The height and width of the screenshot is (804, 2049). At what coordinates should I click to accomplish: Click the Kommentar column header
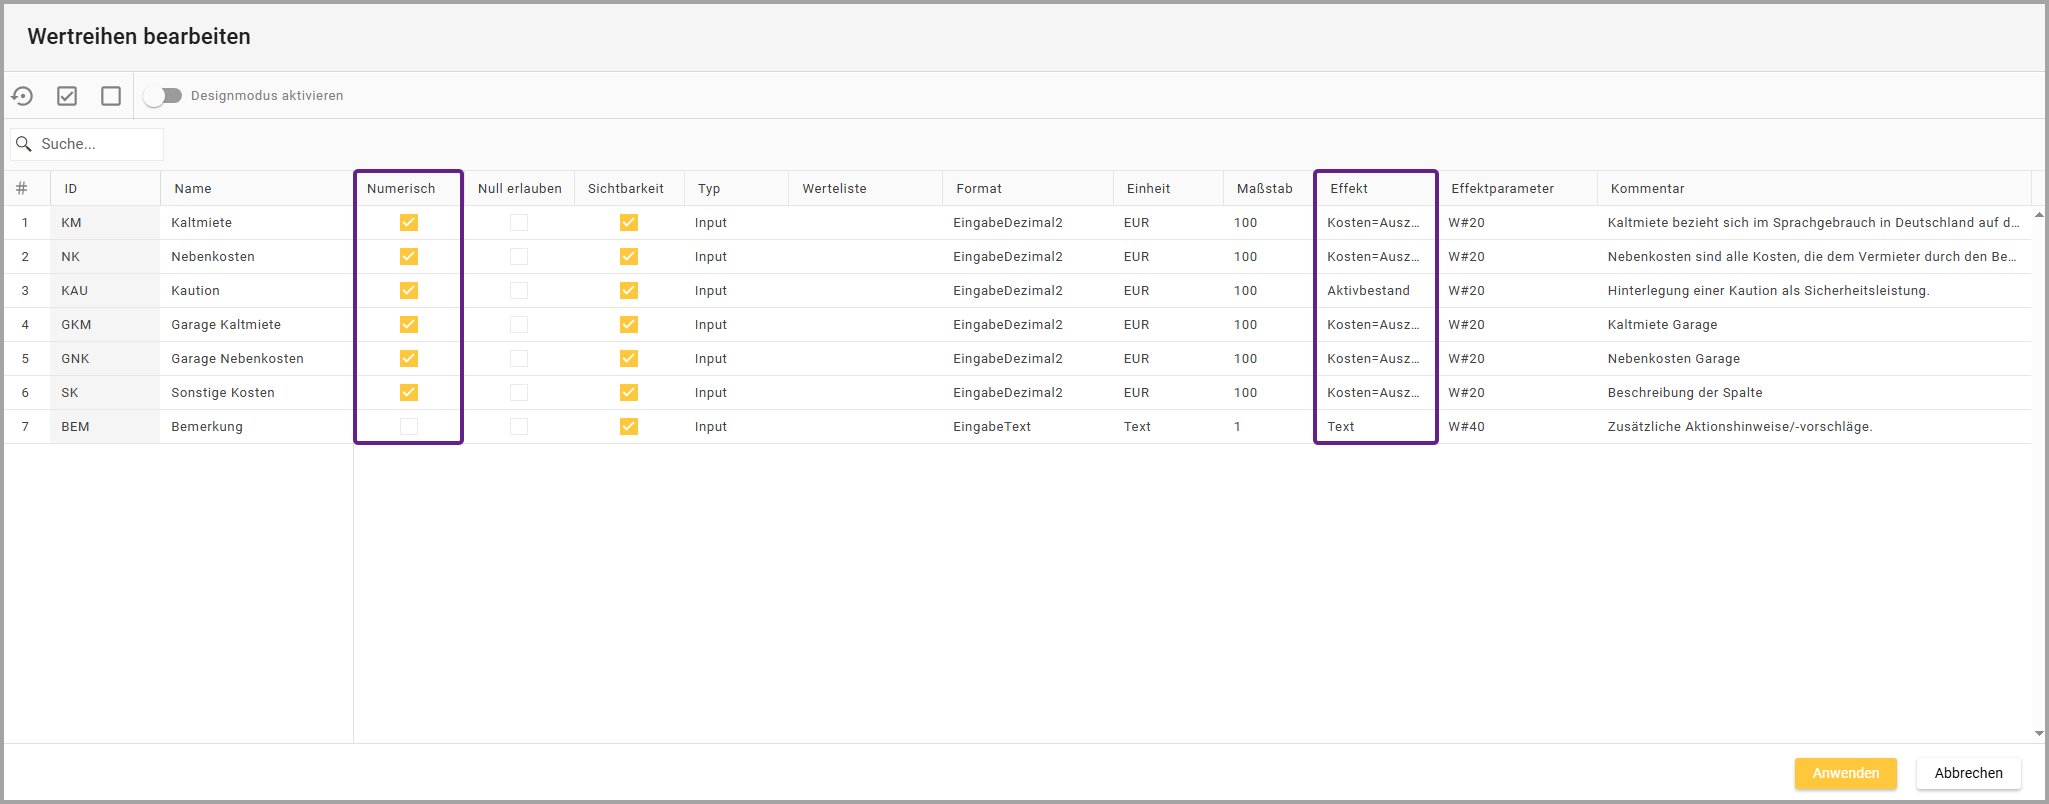1647,189
